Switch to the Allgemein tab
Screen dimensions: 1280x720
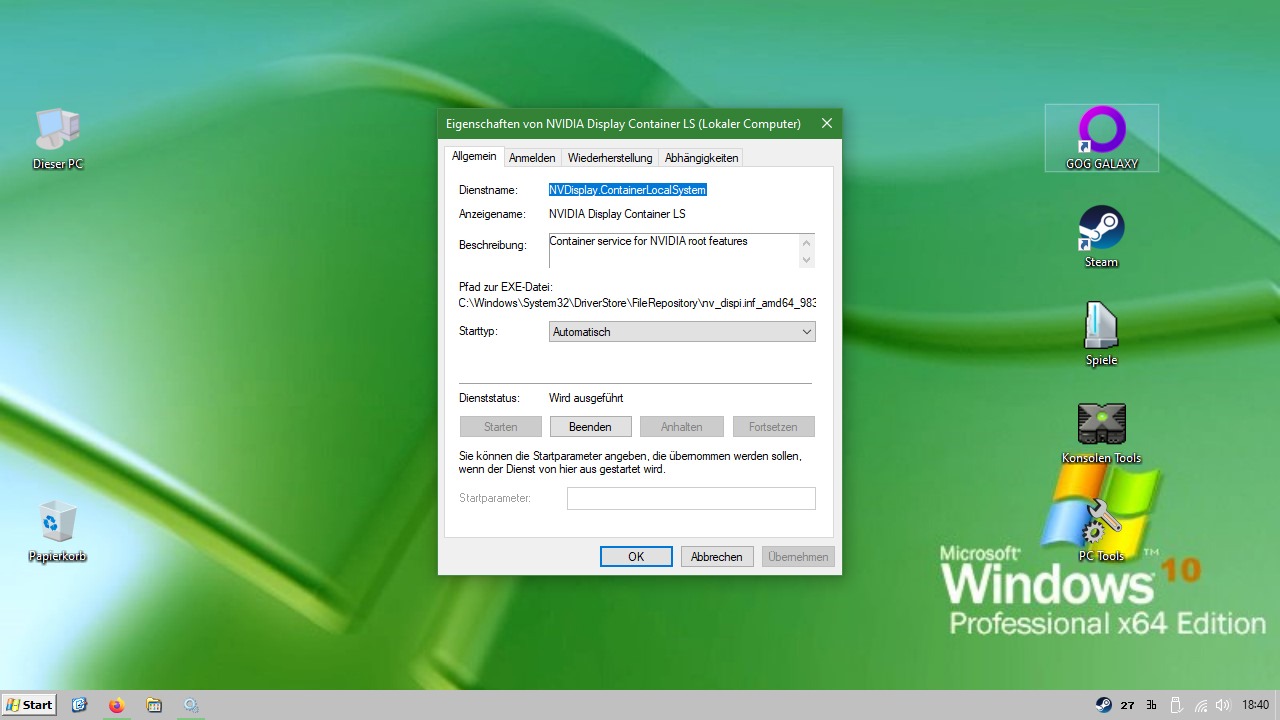[474, 157]
